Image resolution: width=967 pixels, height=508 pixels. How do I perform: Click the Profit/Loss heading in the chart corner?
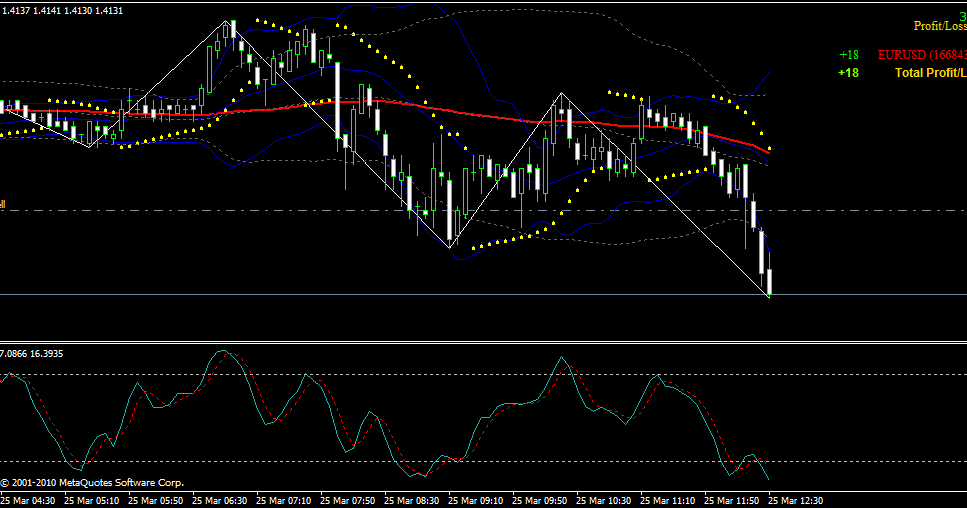point(940,26)
